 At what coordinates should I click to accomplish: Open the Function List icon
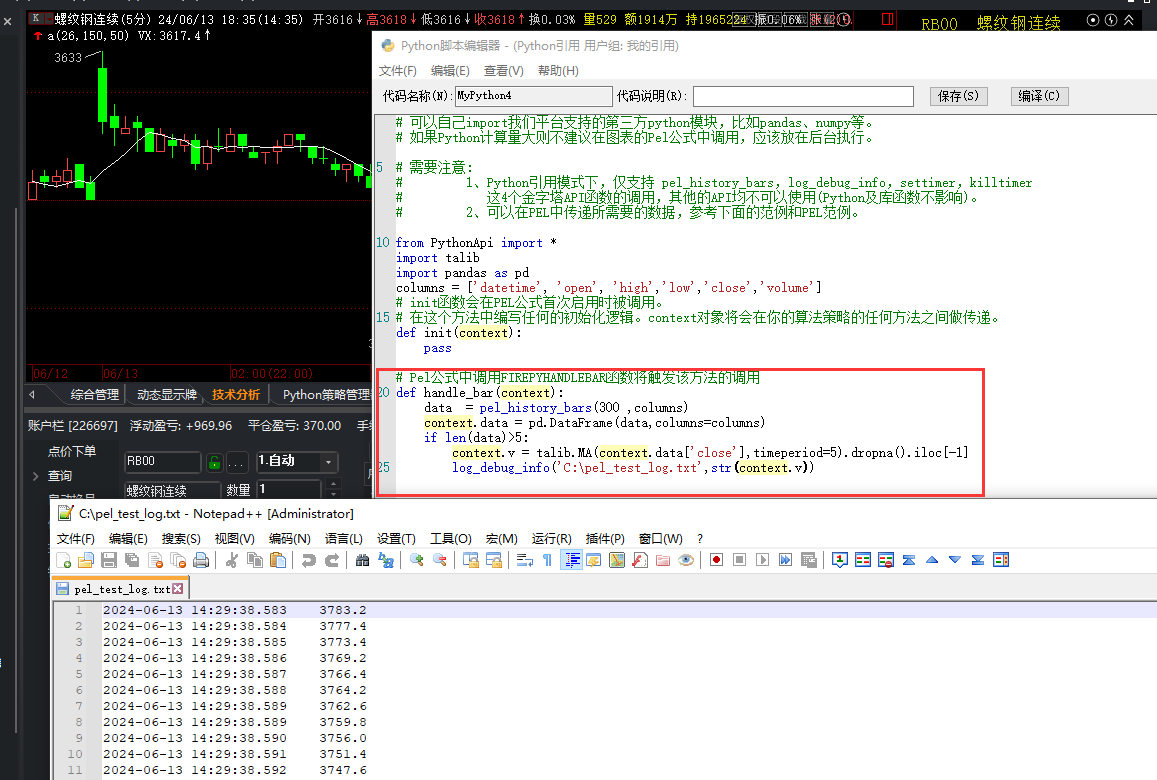640,560
